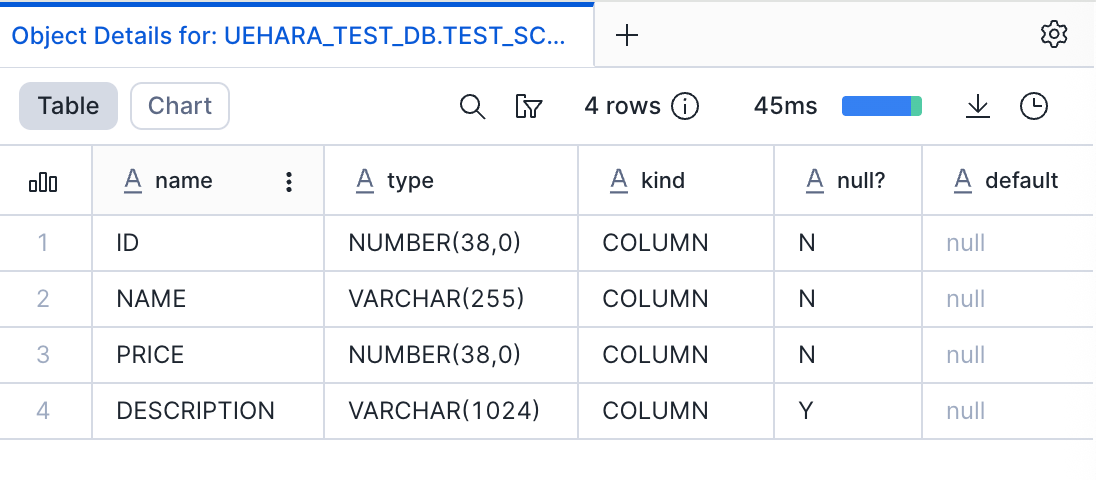Click the type column header
Image resolution: width=1096 pixels, height=480 pixels.
[410, 181]
